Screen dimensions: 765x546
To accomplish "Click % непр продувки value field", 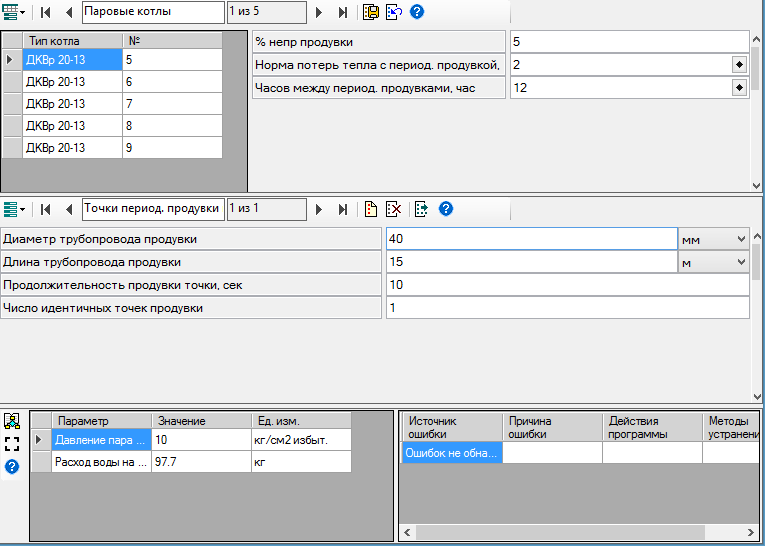I will point(628,42).
